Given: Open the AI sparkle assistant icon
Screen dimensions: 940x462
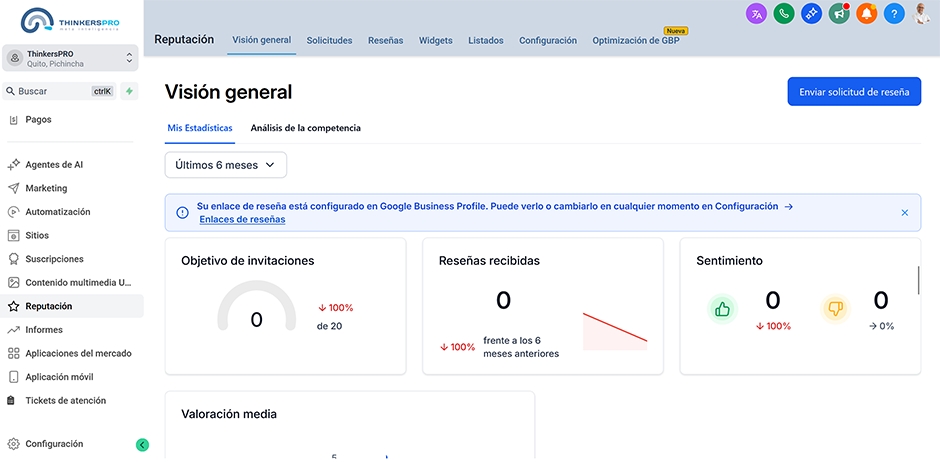Looking at the screenshot, I should click(x=812, y=14).
